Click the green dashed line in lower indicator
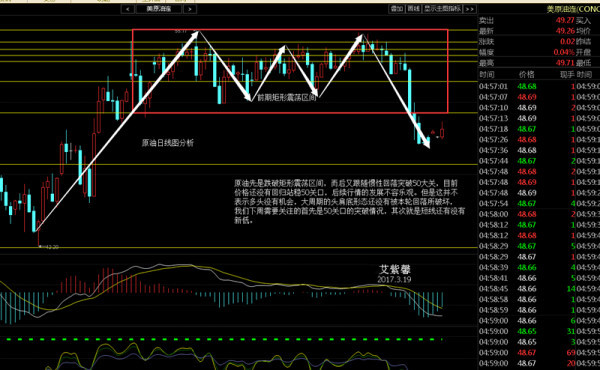This screenshot has width=600, height=370. coord(222,339)
